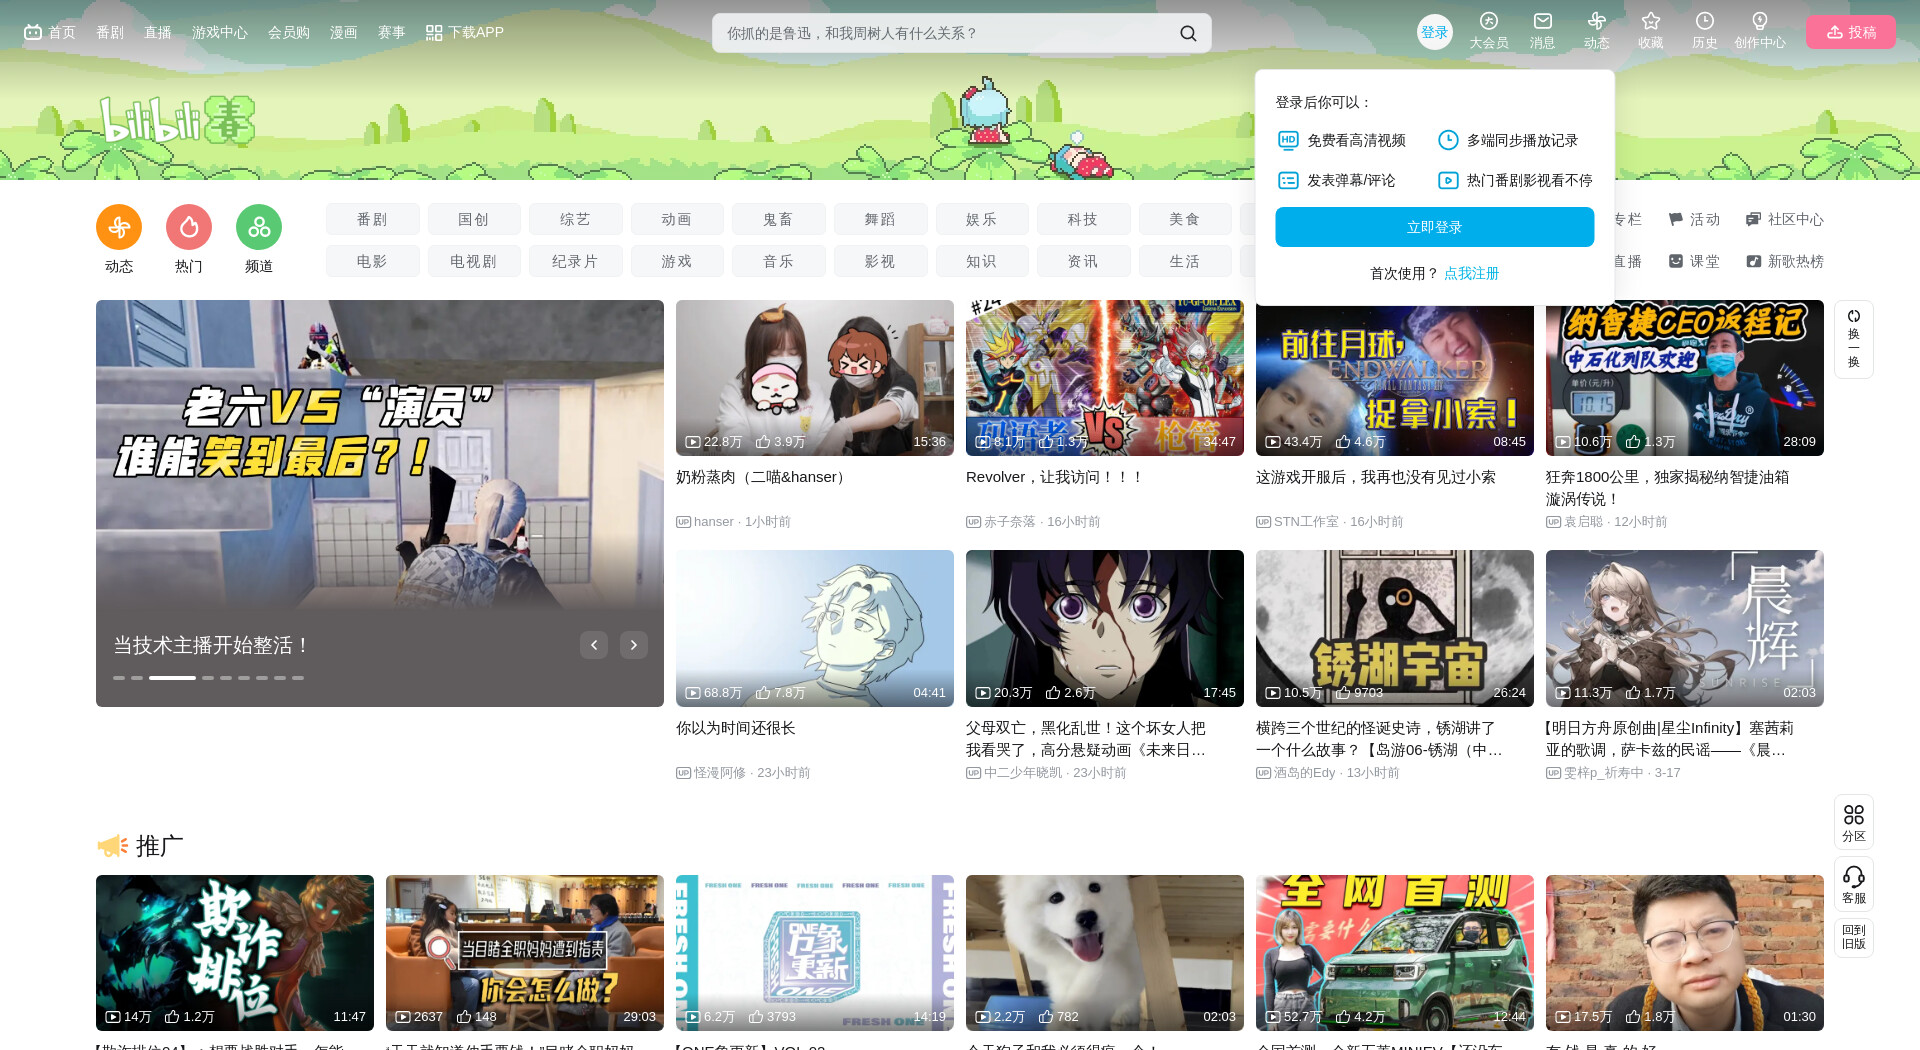Select the 综艺 category tag
This screenshot has height=1050, width=1920.
576,219
